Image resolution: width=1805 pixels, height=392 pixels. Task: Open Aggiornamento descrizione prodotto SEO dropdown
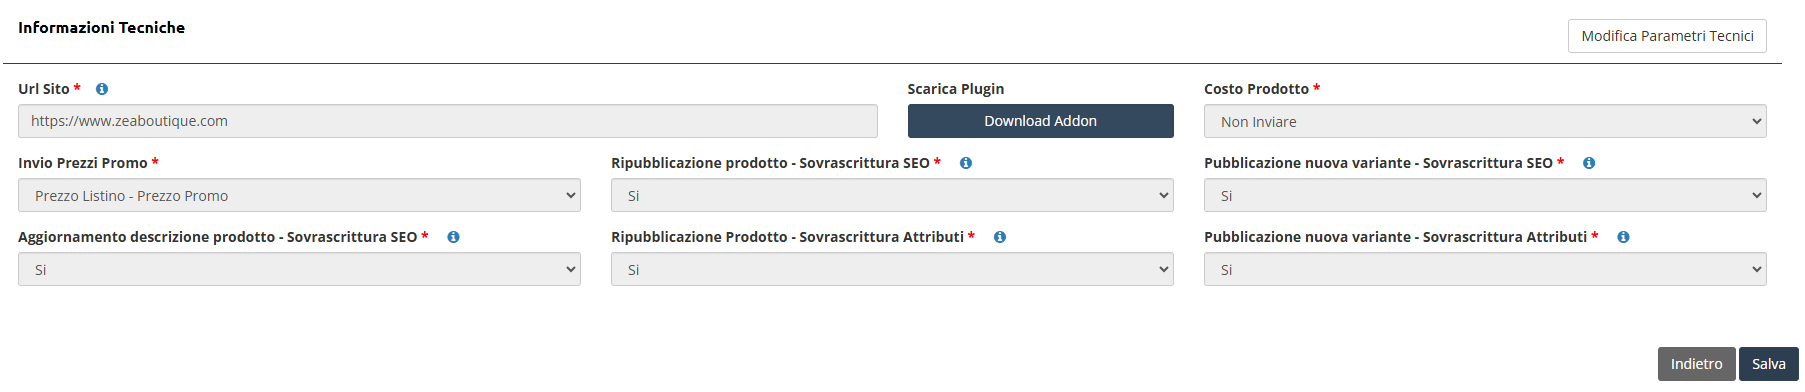299,269
